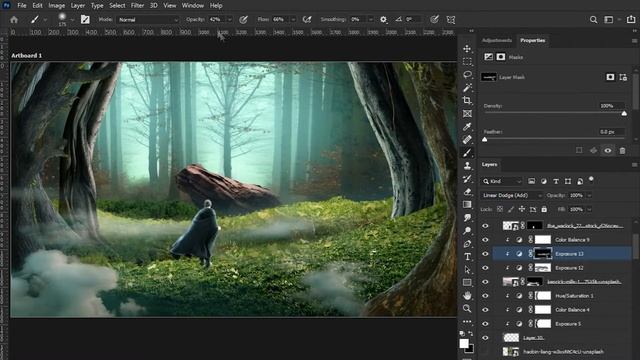Adjust the mask Feather slider handle

point(484,140)
